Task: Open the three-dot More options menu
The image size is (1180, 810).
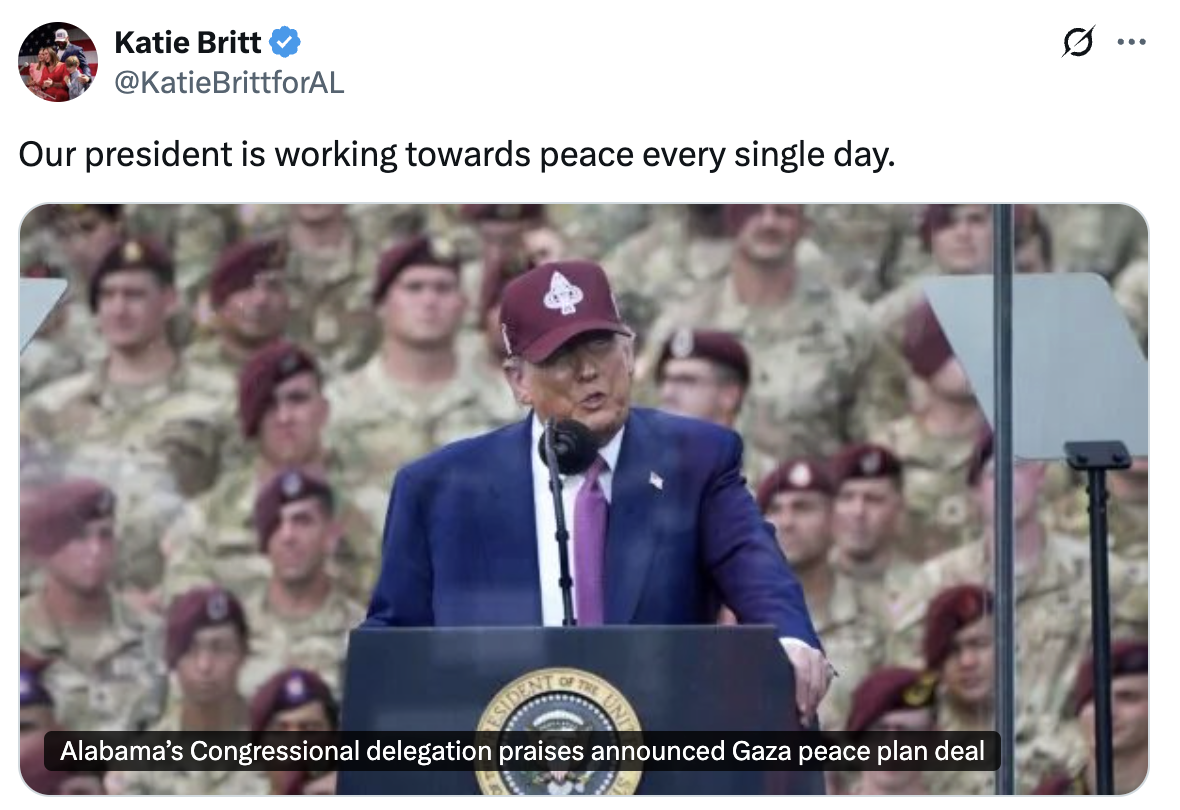Action: tap(1132, 42)
